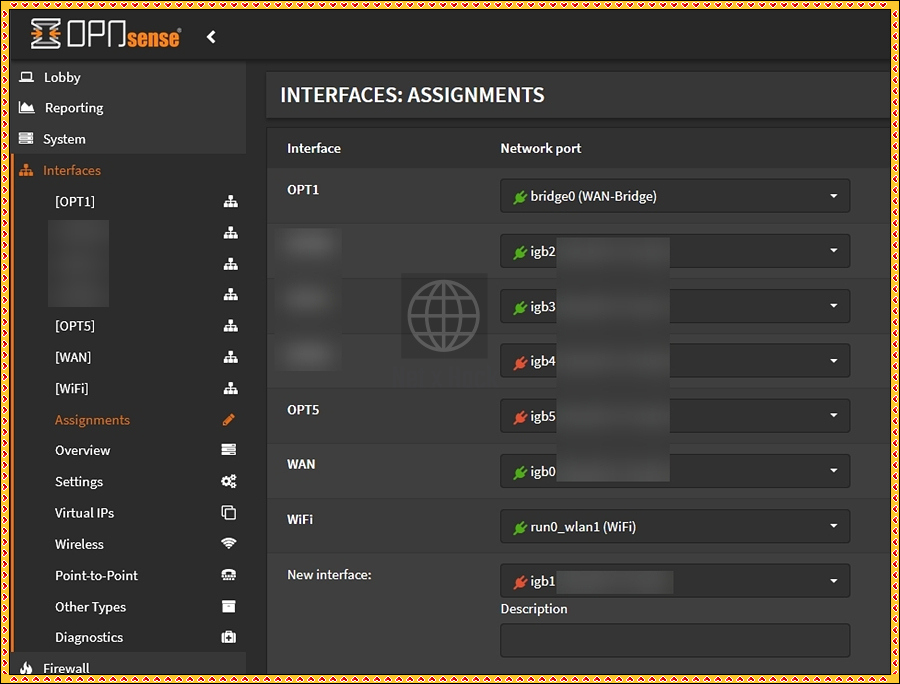Click the pencil icon beside Assignments

(x=229, y=420)
